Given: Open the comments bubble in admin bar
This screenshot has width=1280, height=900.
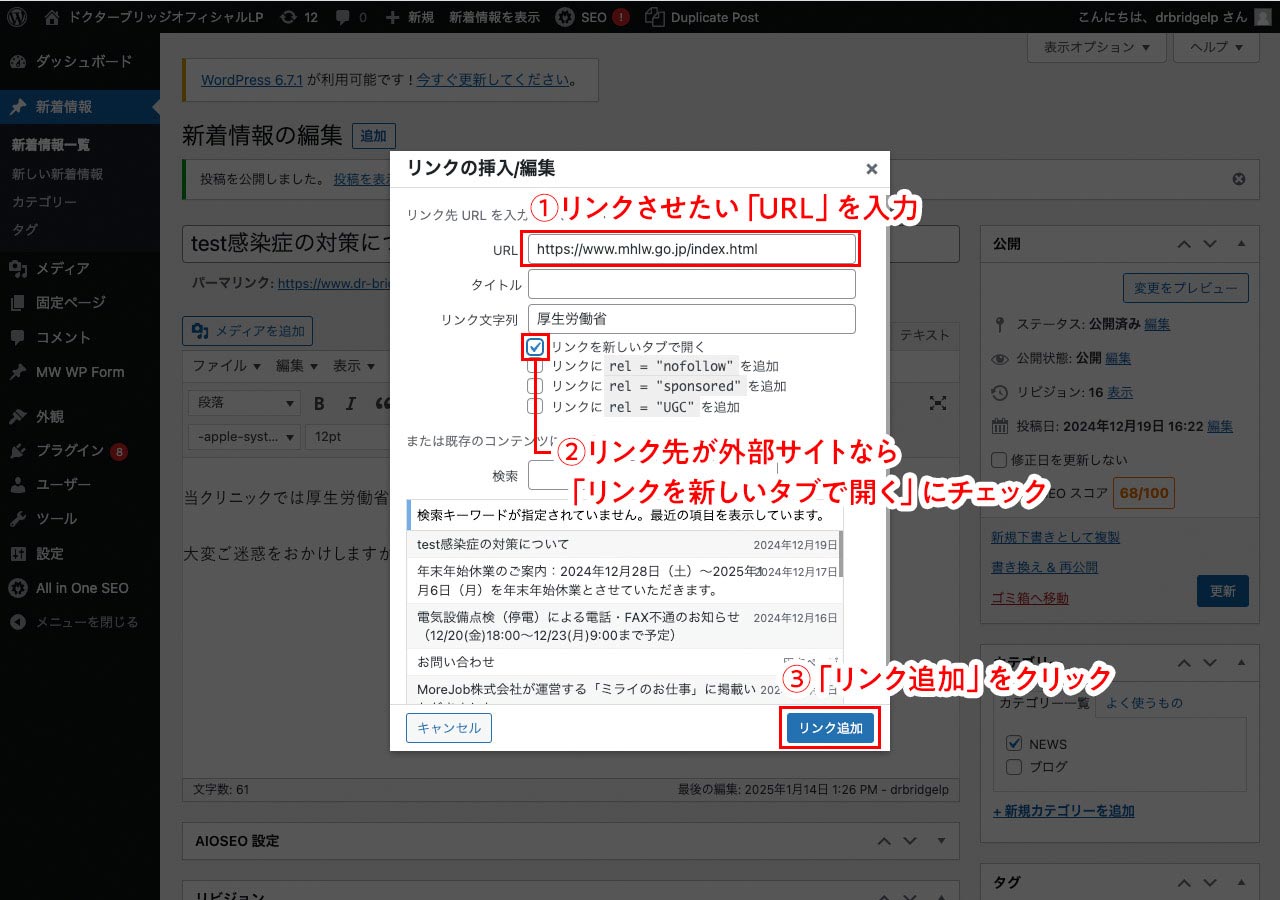Looking at the screenshot, I should pyautogui.click(x=351, y=17).
